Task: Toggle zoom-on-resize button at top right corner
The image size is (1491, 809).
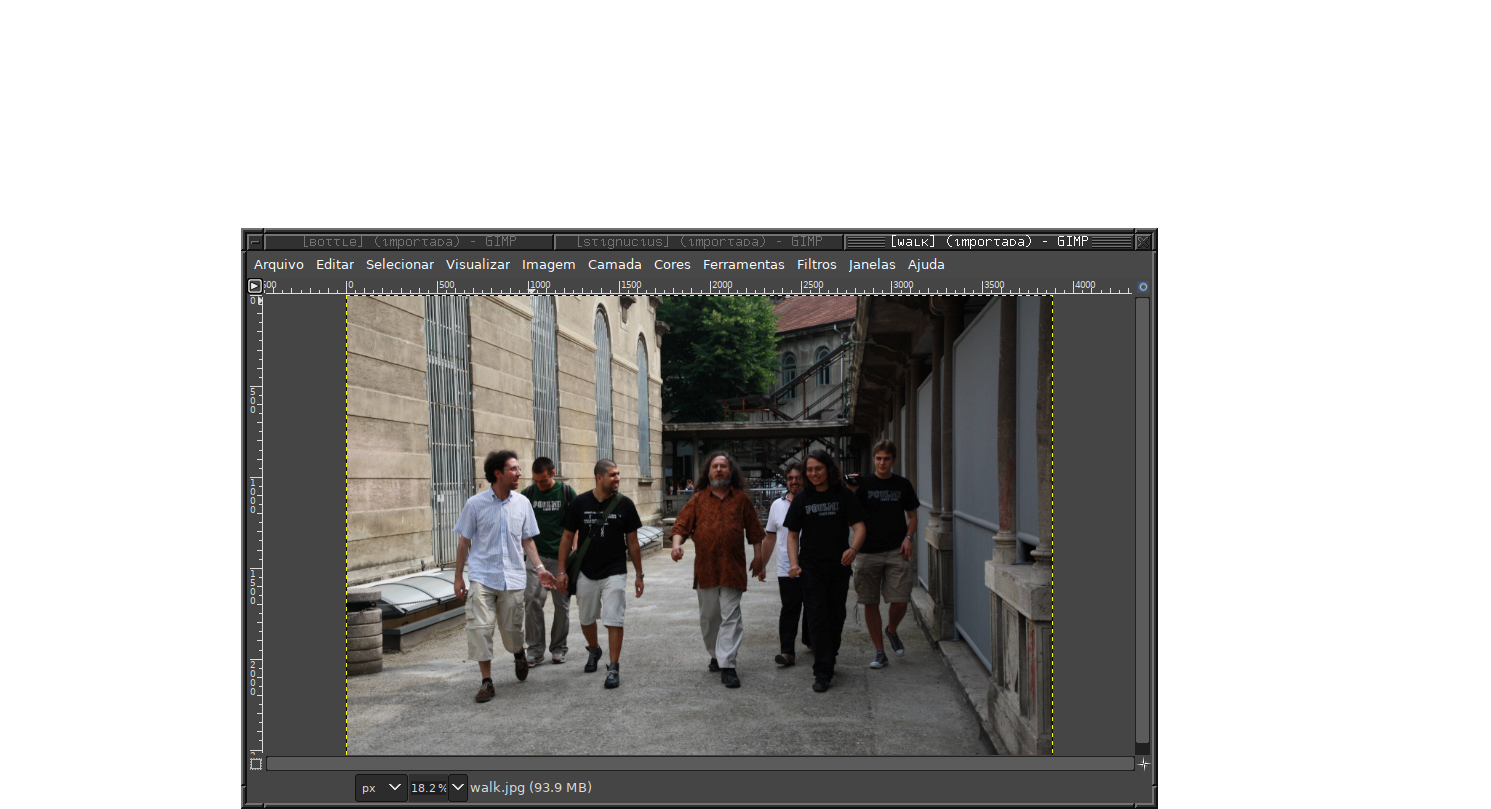Action: (1143, 287)
